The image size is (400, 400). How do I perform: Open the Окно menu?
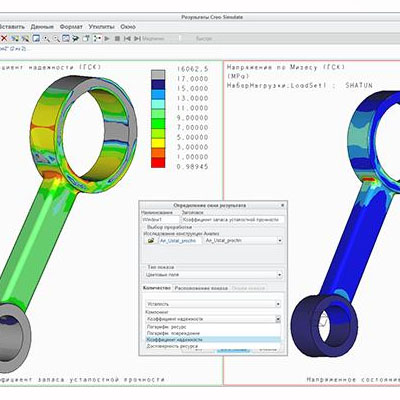(128, 27)
